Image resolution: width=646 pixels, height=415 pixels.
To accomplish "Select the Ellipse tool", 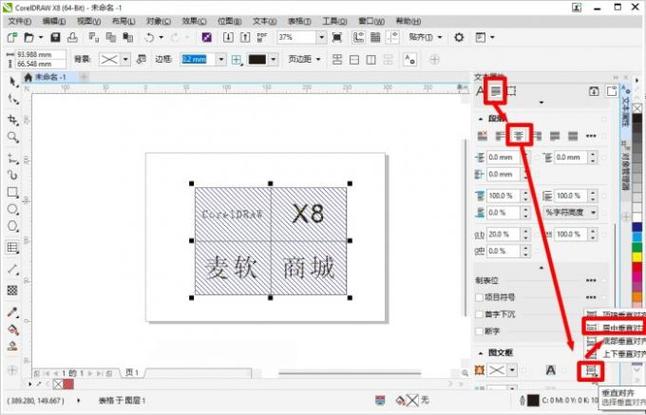I will [x=13, y=209].
